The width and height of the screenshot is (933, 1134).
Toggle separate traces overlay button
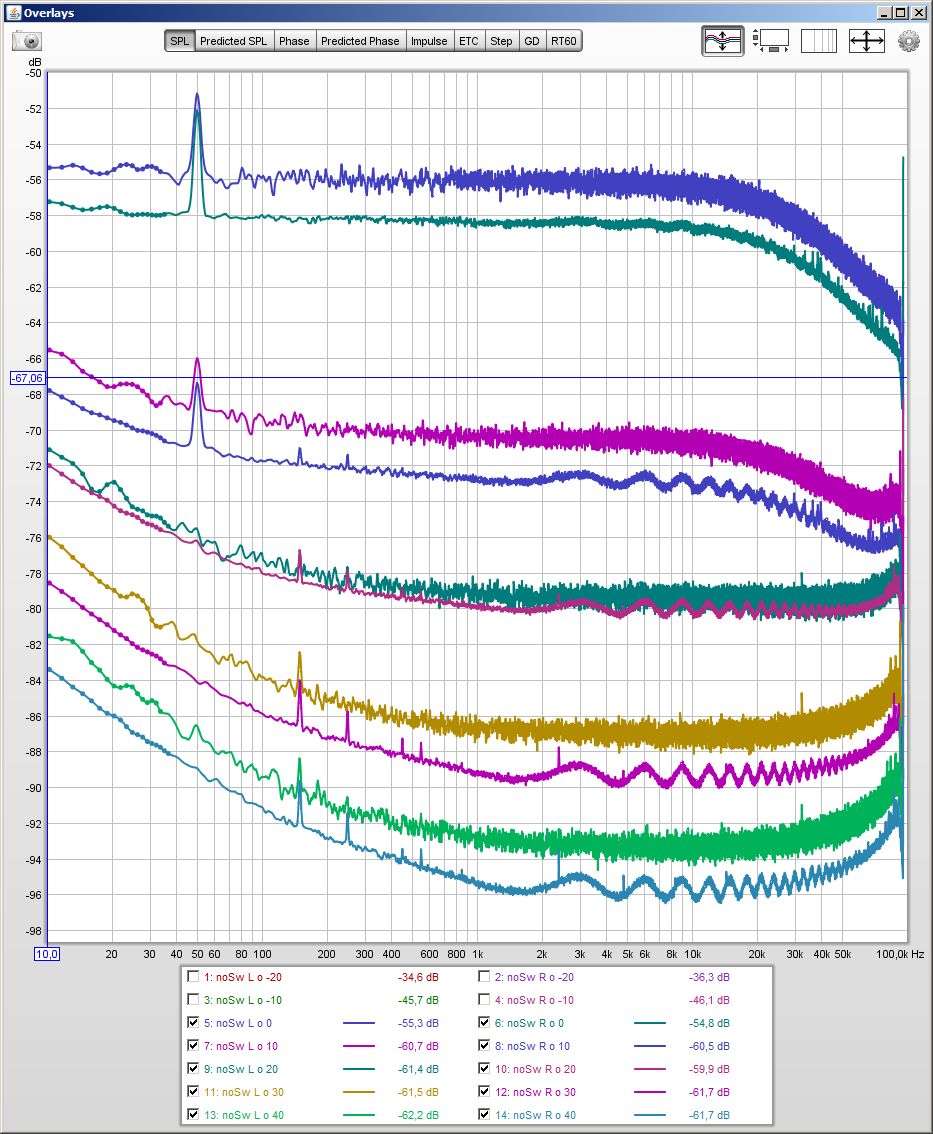[723, 40]
